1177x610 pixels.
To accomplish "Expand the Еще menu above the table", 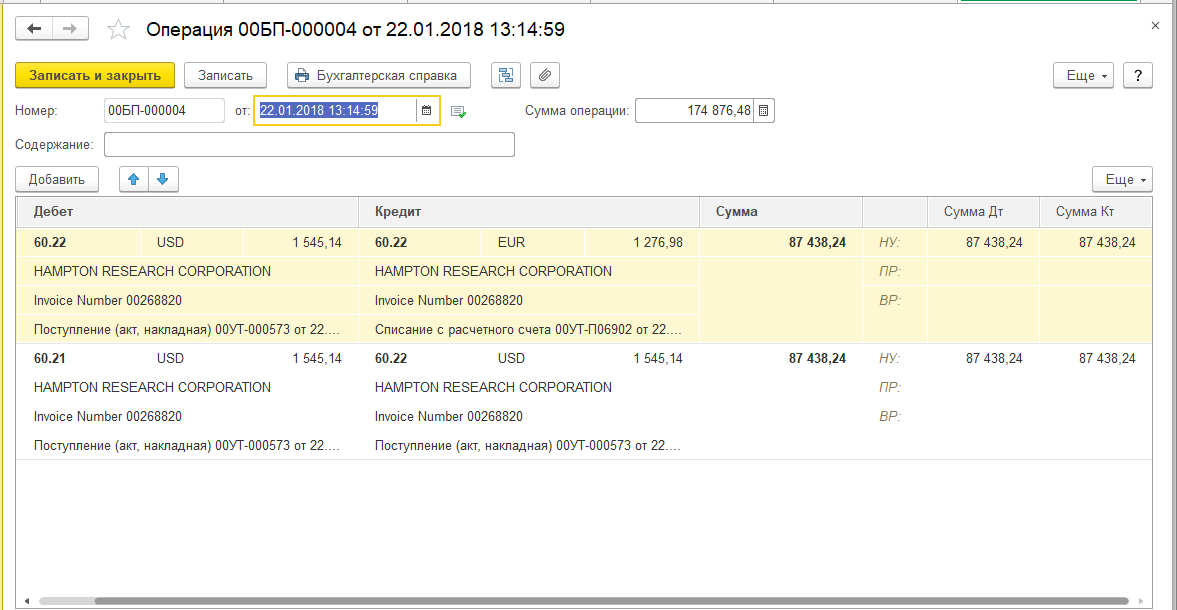I will pos(1122,180).
